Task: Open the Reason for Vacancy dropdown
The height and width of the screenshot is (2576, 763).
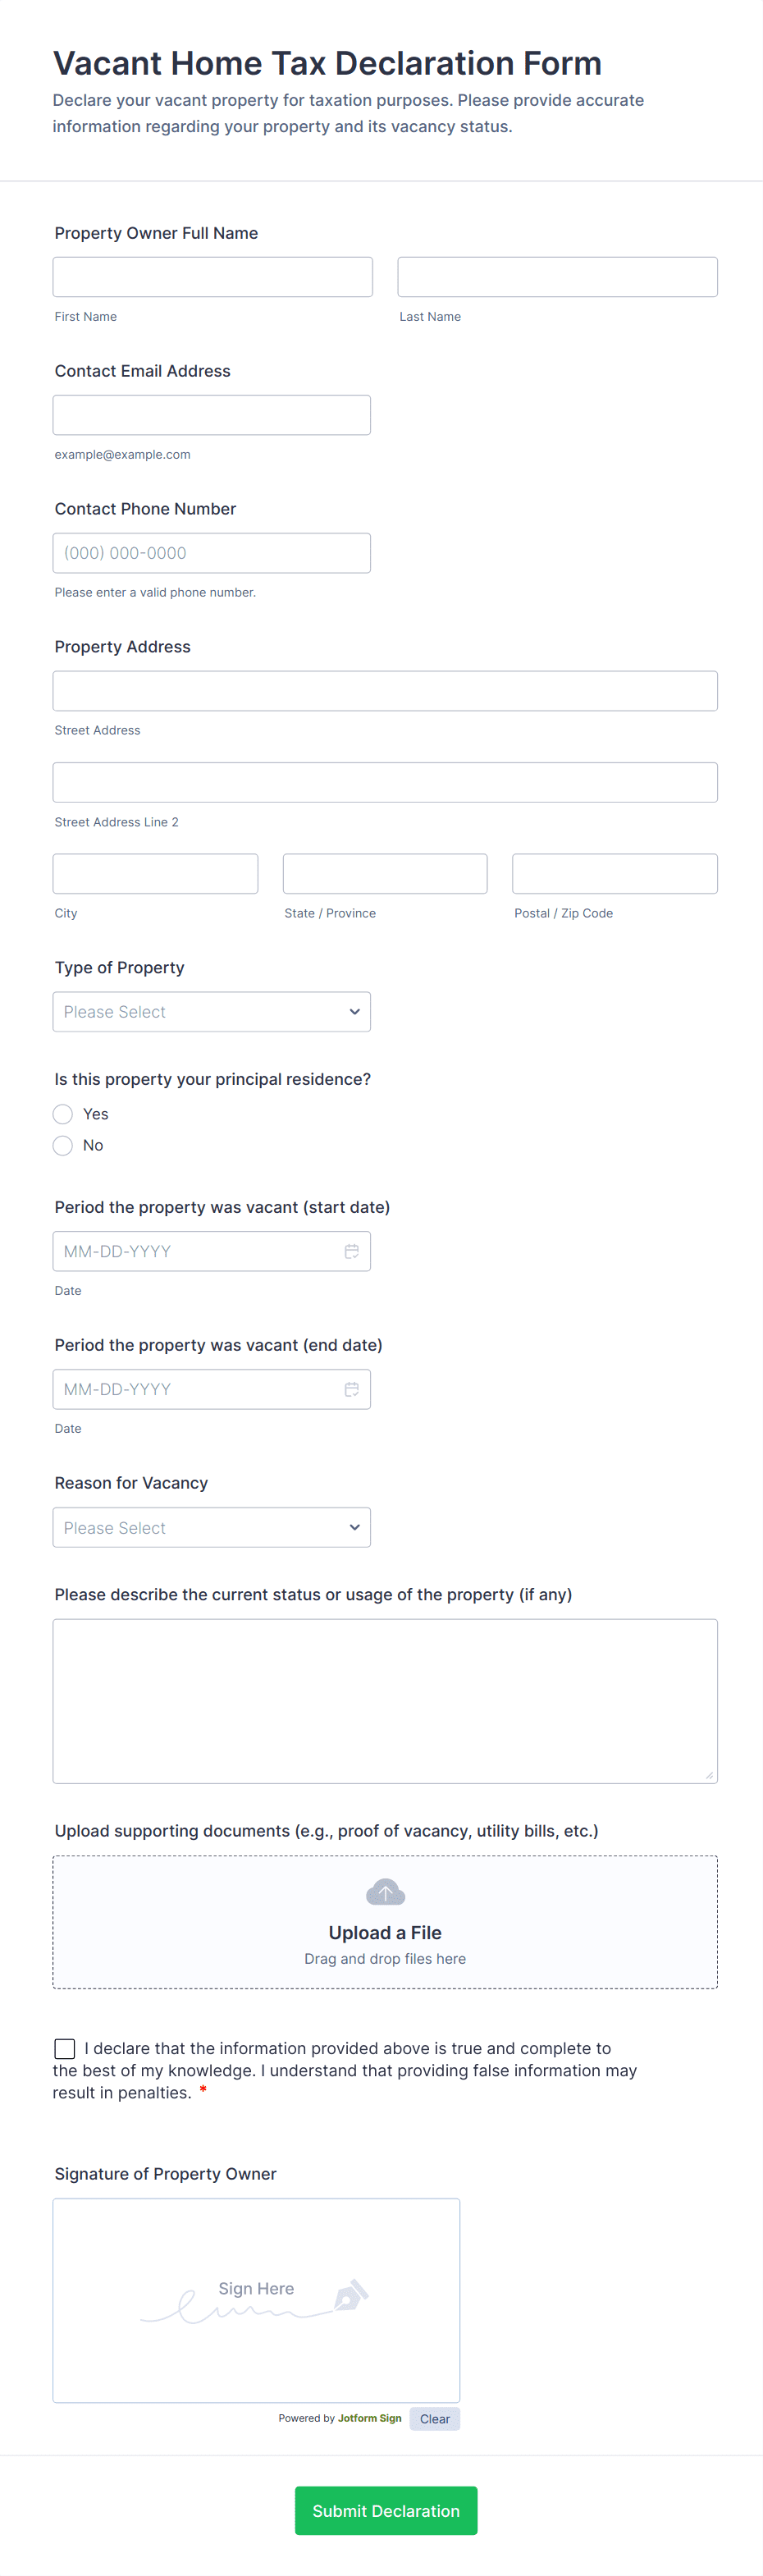Action: [x=211, y=1527]
